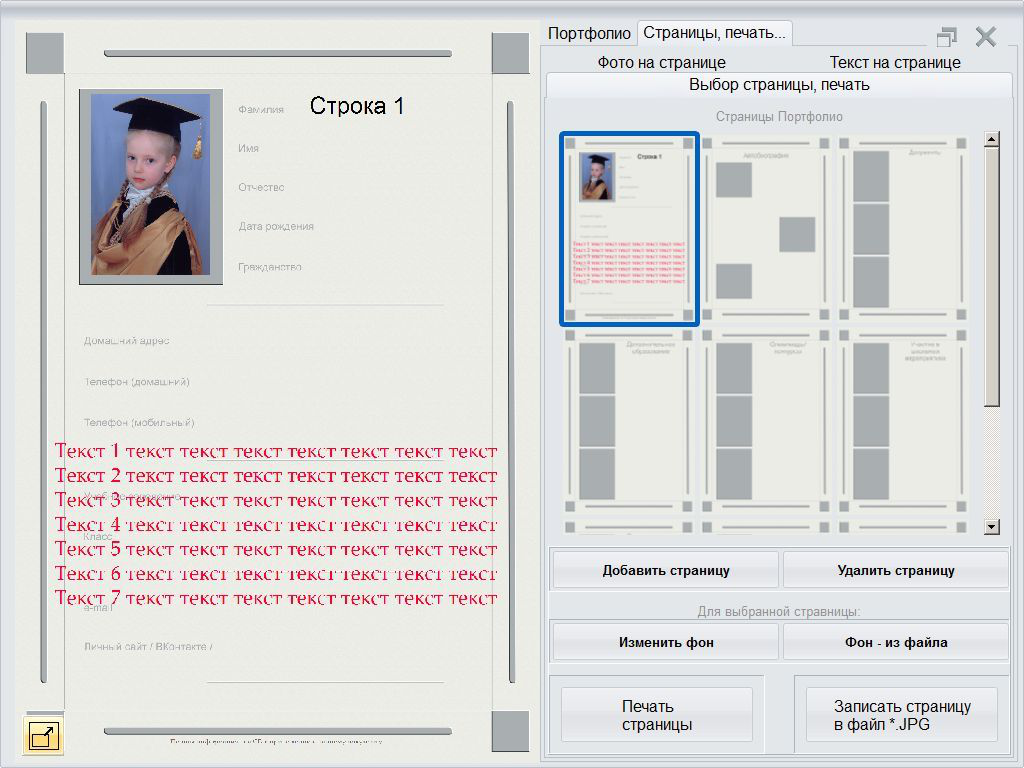Select the child's graduation photo on page
This screenshot has height=768, width=1024.
pos(151,187)
